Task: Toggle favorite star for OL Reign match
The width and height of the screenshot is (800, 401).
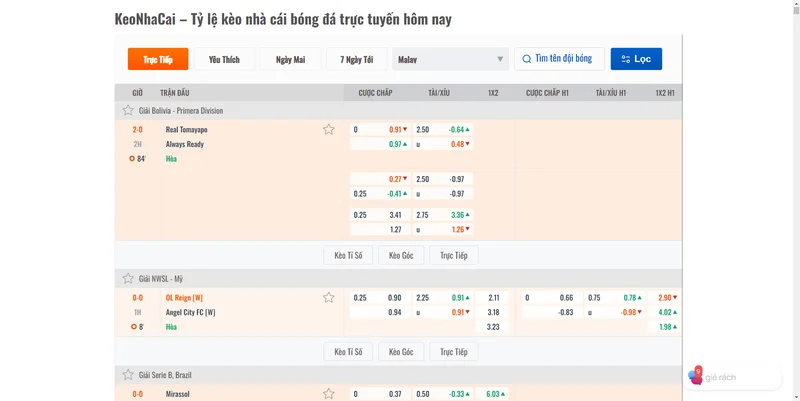Action: 328,298
